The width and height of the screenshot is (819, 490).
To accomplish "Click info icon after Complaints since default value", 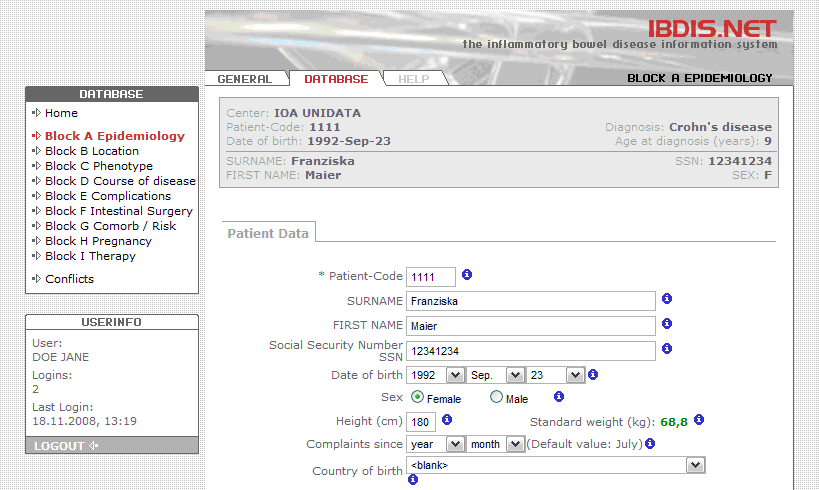I will click(x=650, y=444).
